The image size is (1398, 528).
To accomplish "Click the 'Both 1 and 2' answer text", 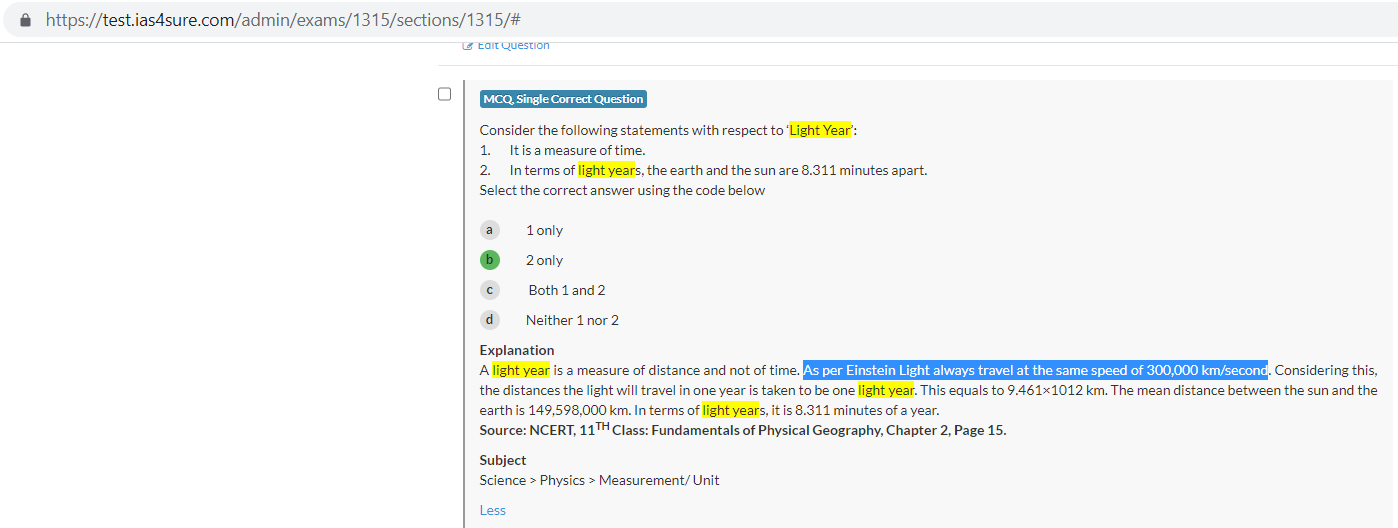I will pyautogui.click(x=567, y=290).
